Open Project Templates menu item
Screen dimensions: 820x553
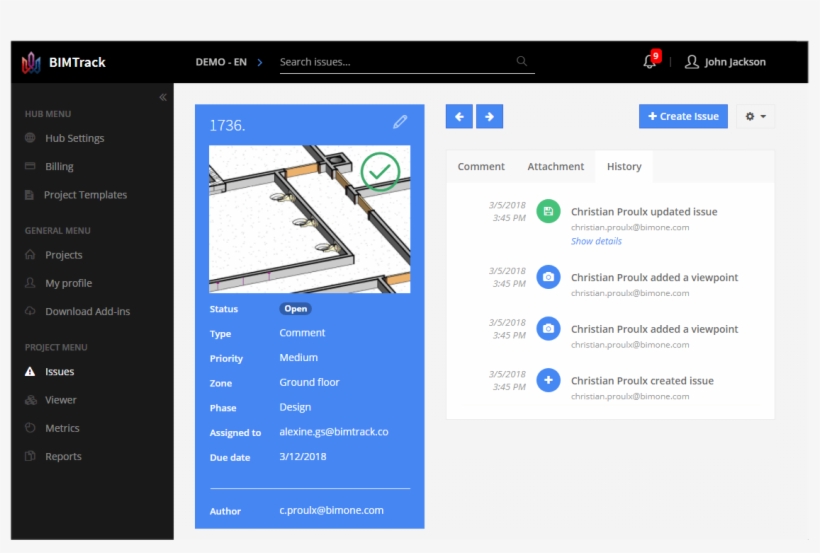point(86,195)
